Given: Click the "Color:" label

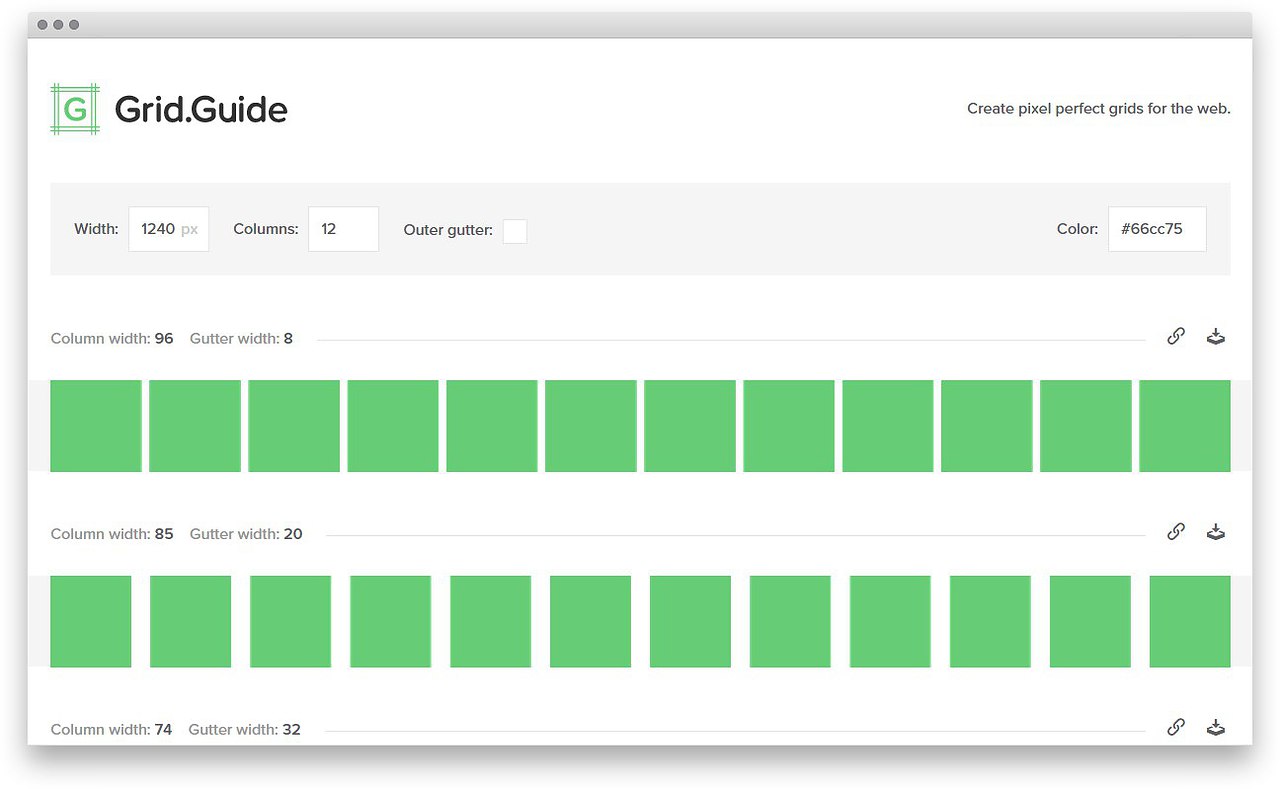Looking at the screenshot, I should [1078, 229].
